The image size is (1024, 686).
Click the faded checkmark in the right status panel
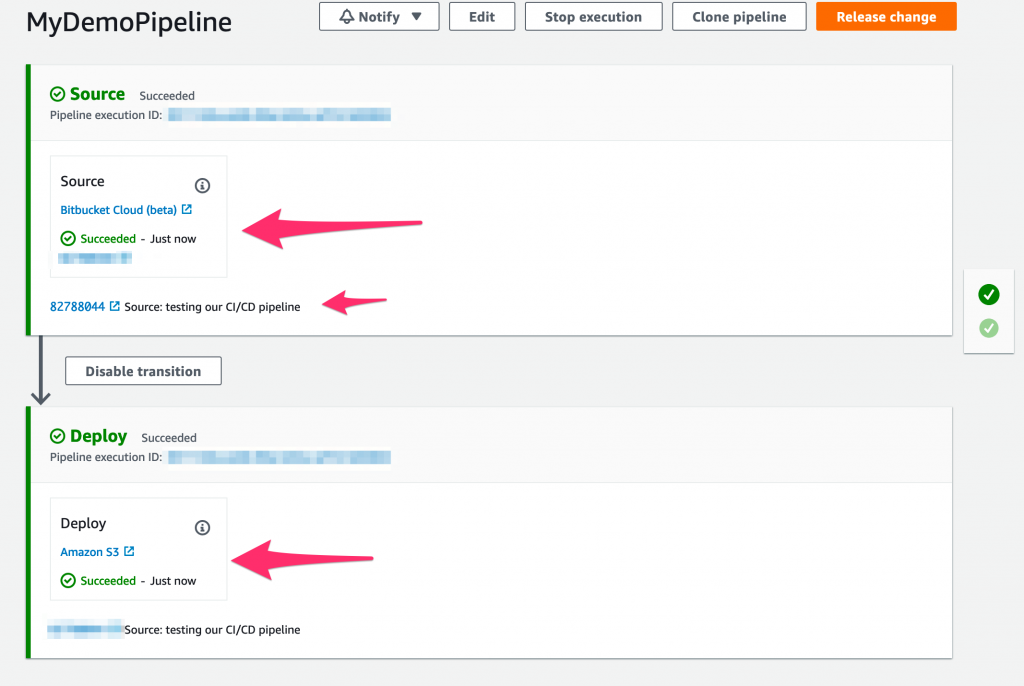point(988,327)
